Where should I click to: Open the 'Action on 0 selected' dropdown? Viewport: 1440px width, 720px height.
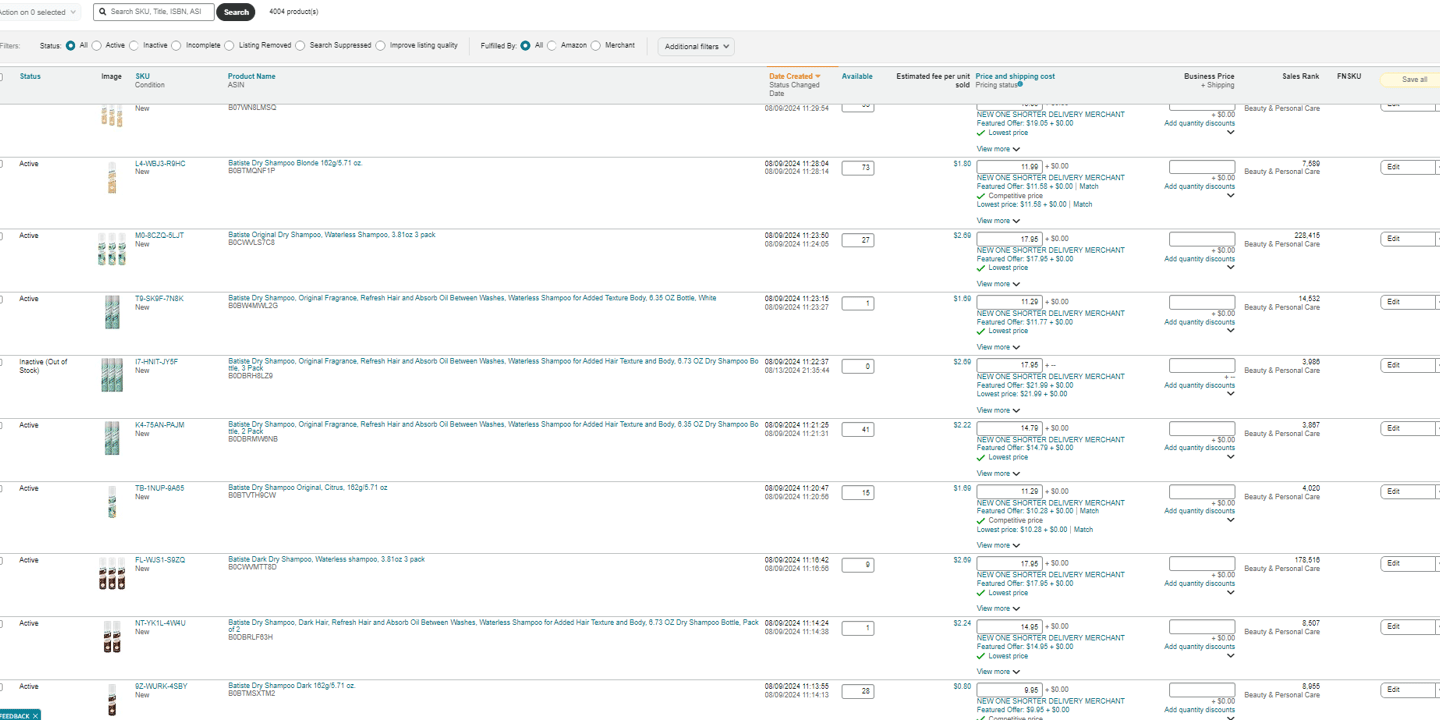click(x=38, y=12)
